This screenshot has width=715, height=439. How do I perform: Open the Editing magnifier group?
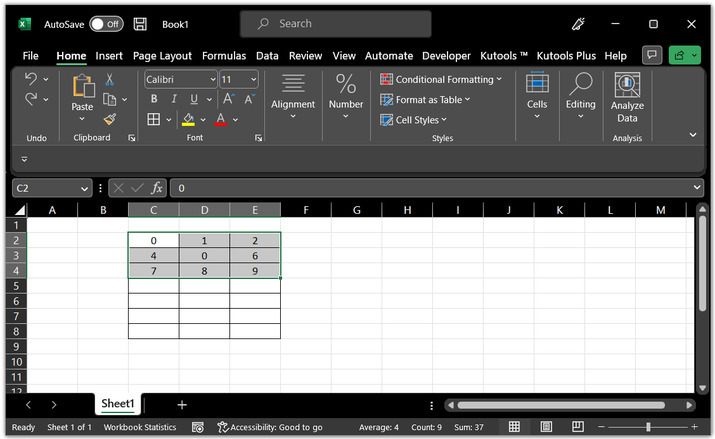click(x=580, y=83)
